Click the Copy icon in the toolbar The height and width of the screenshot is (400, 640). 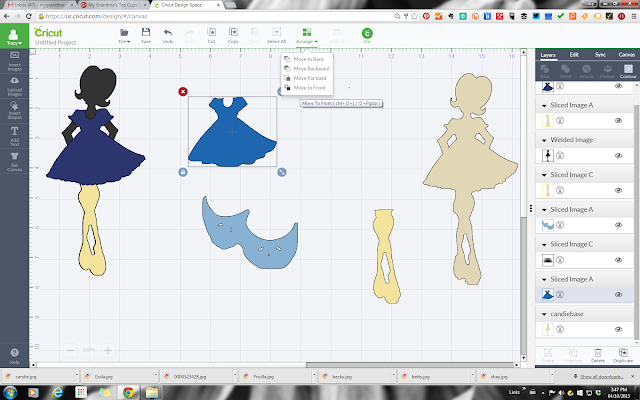(x=233, y=32)
